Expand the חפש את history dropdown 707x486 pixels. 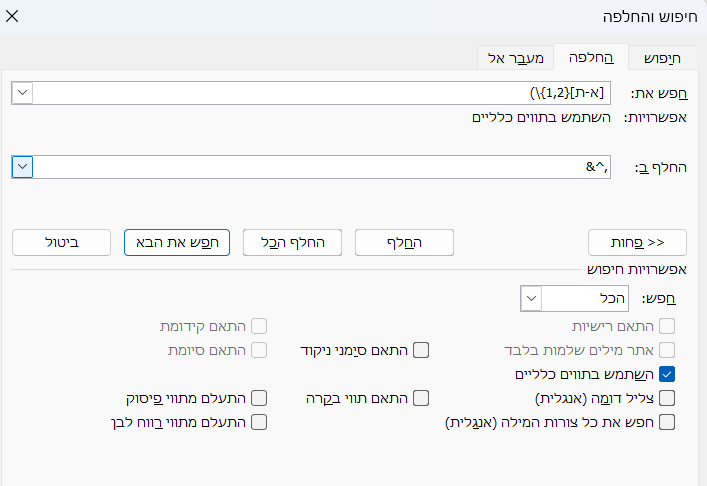[23, 93]
